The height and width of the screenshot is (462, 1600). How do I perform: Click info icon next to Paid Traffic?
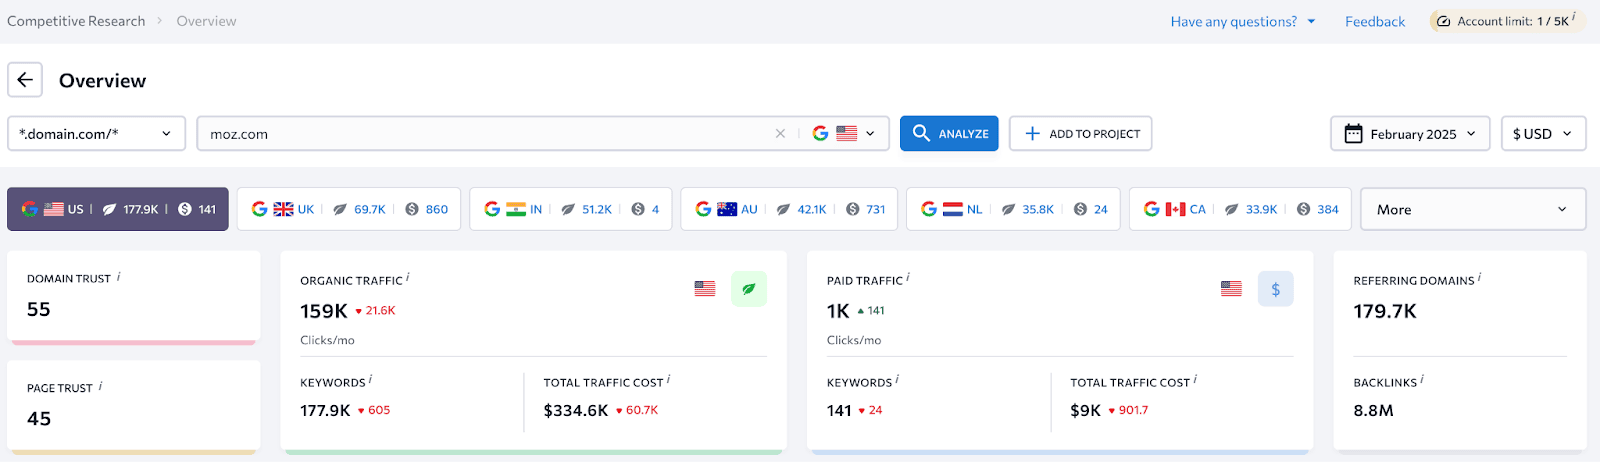[x=908, y=278]
